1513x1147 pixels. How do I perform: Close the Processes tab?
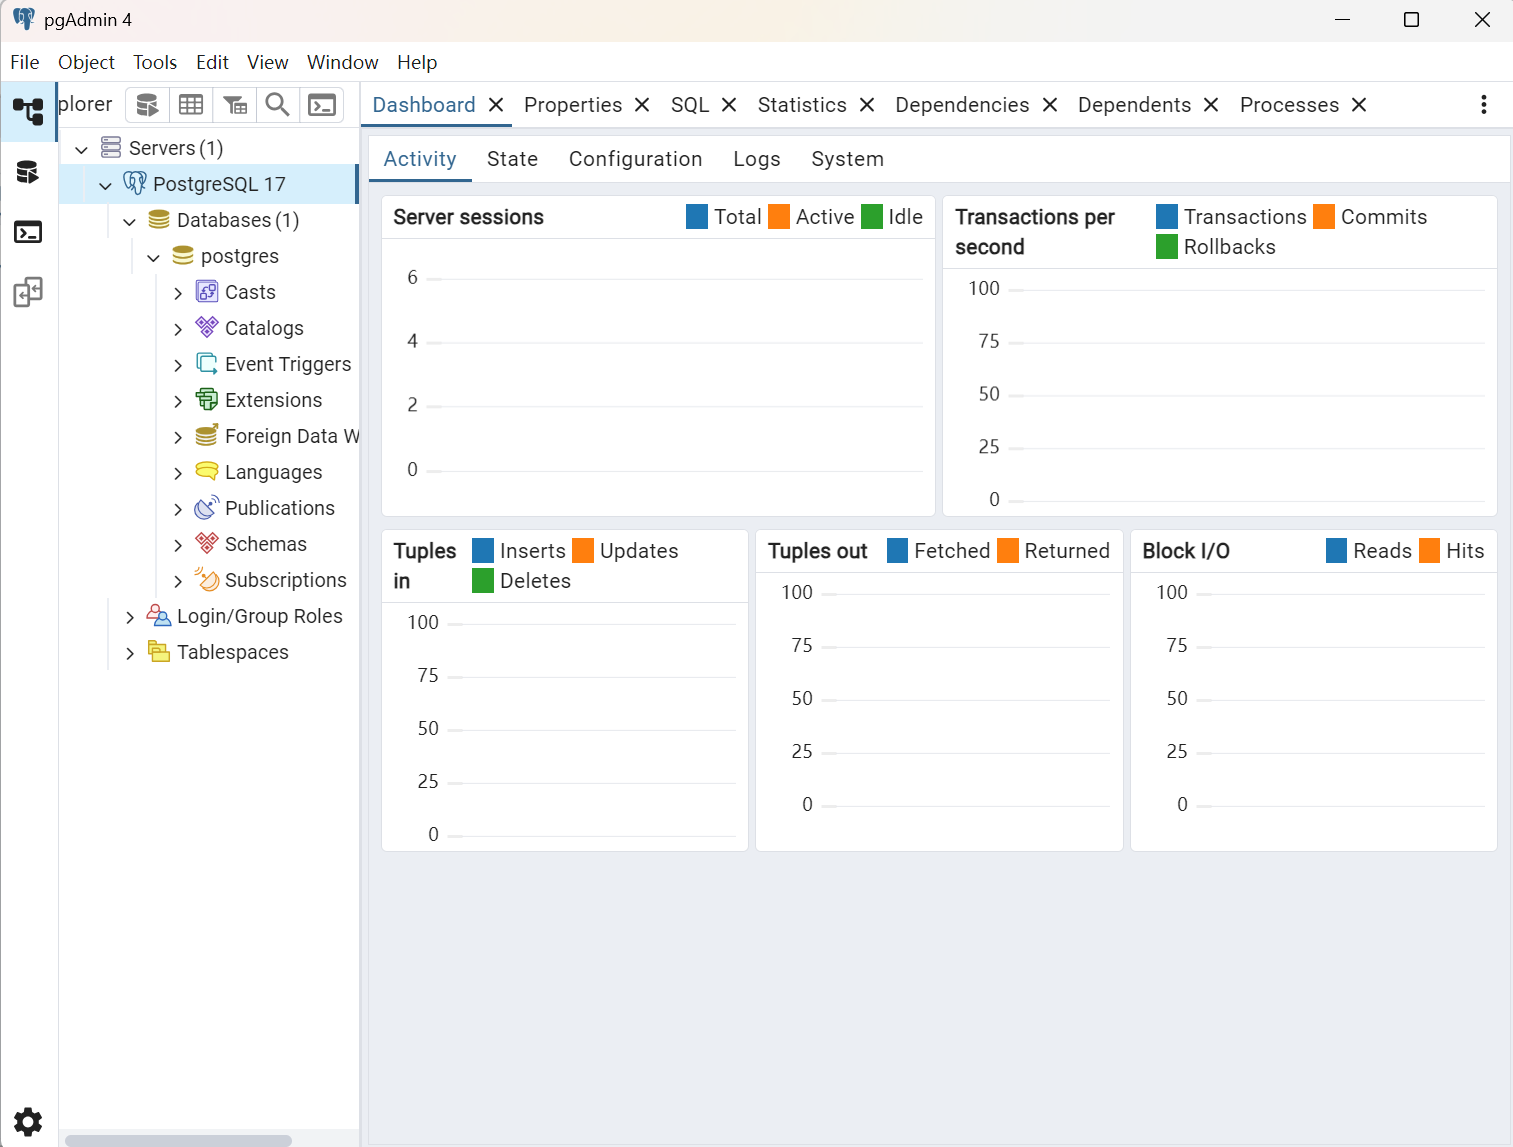point(1359,105)
